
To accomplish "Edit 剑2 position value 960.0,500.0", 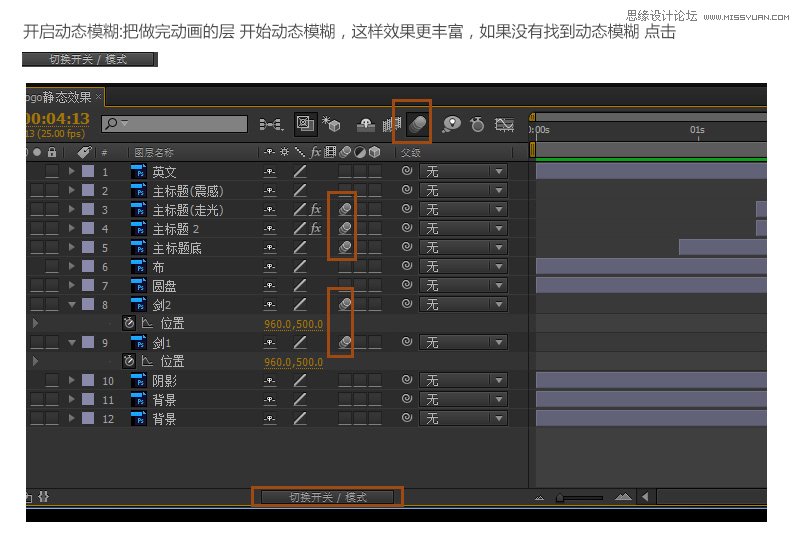I will (x=293, y=324).
